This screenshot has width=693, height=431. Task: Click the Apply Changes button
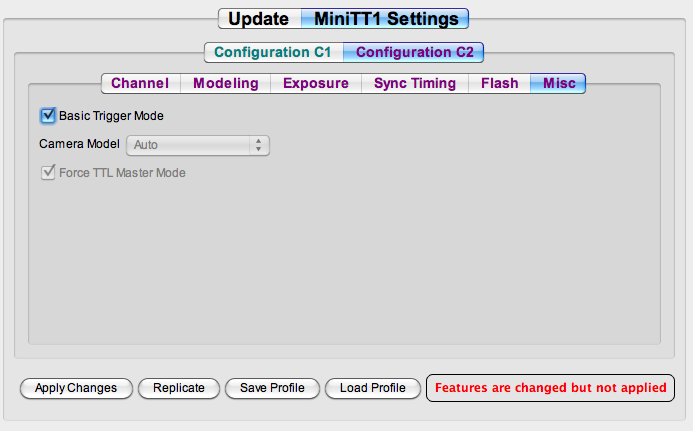point(76,388)
